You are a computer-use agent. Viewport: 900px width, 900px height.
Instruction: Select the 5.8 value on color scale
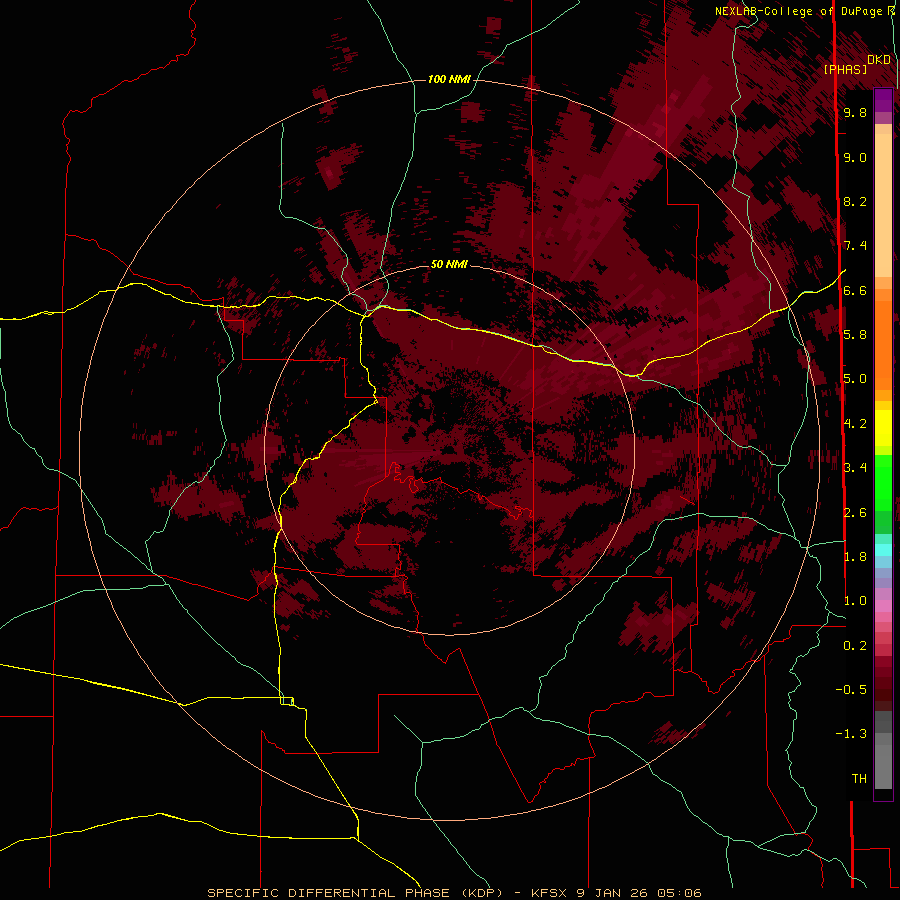[x=855, y=335]
